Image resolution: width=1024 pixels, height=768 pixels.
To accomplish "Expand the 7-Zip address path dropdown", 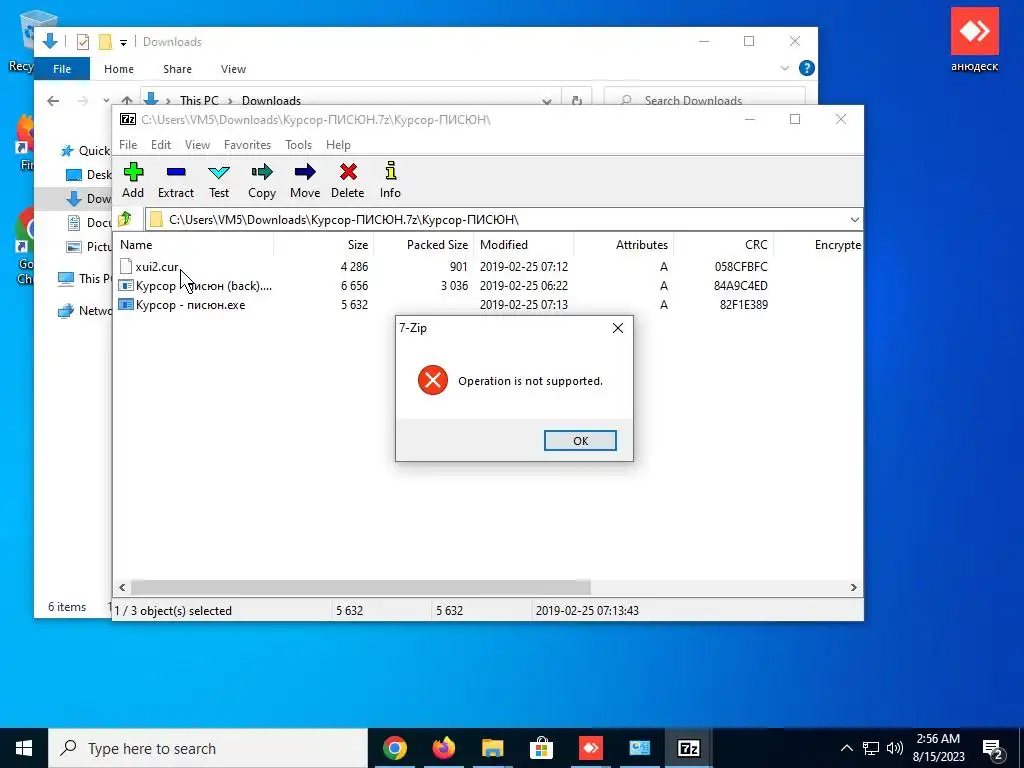I will (x=854, y=219).
